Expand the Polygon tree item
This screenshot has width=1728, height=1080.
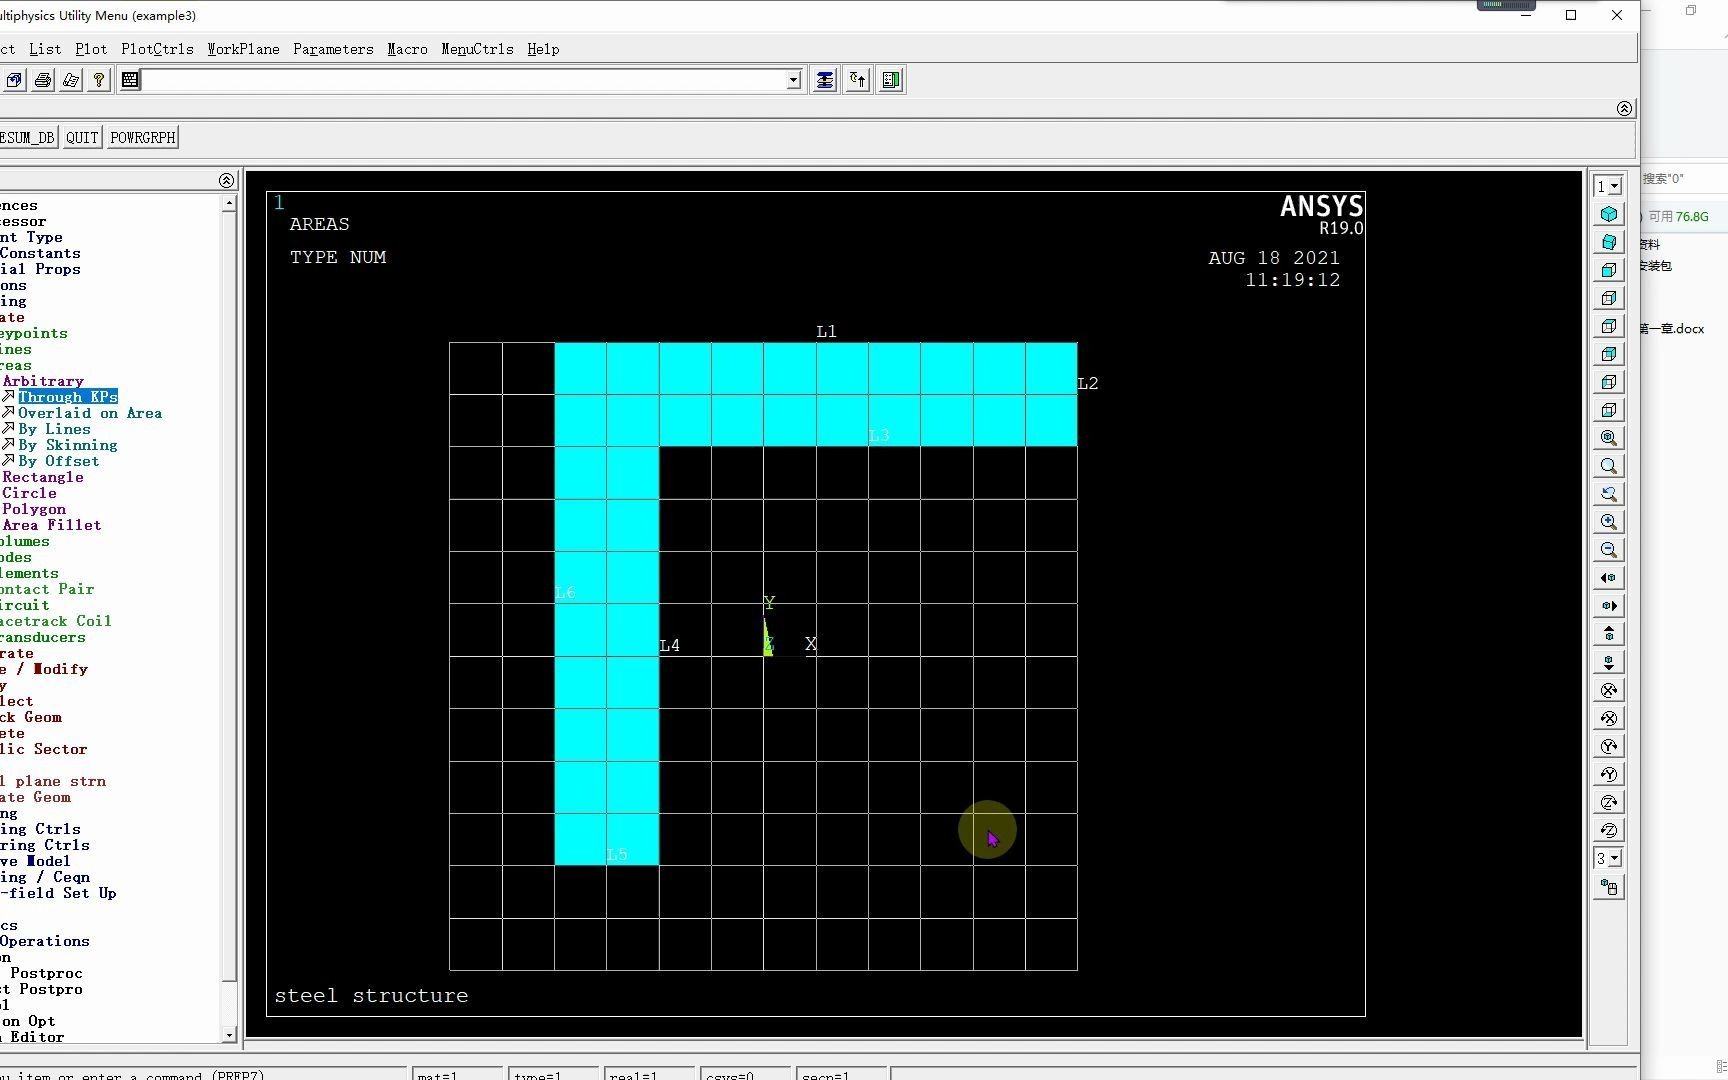[x=34, y=509]
